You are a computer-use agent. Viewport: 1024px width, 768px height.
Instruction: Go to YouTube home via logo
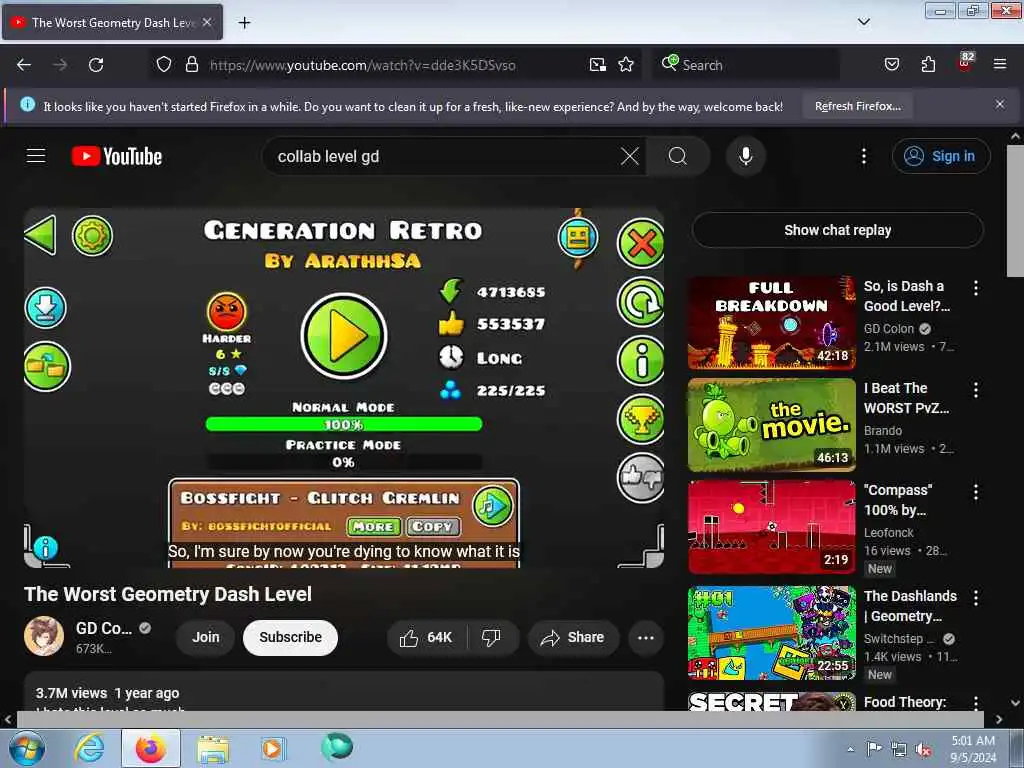click(117, 156)
